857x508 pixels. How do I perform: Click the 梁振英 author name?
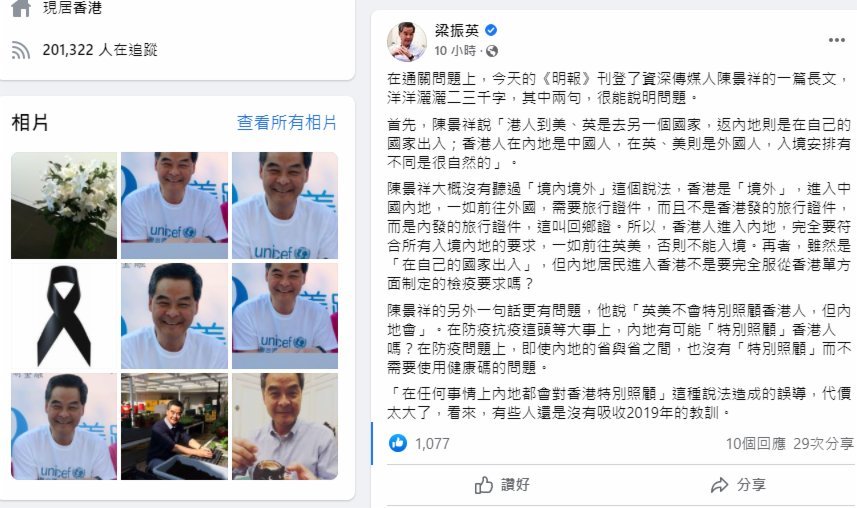pos(457,30)
